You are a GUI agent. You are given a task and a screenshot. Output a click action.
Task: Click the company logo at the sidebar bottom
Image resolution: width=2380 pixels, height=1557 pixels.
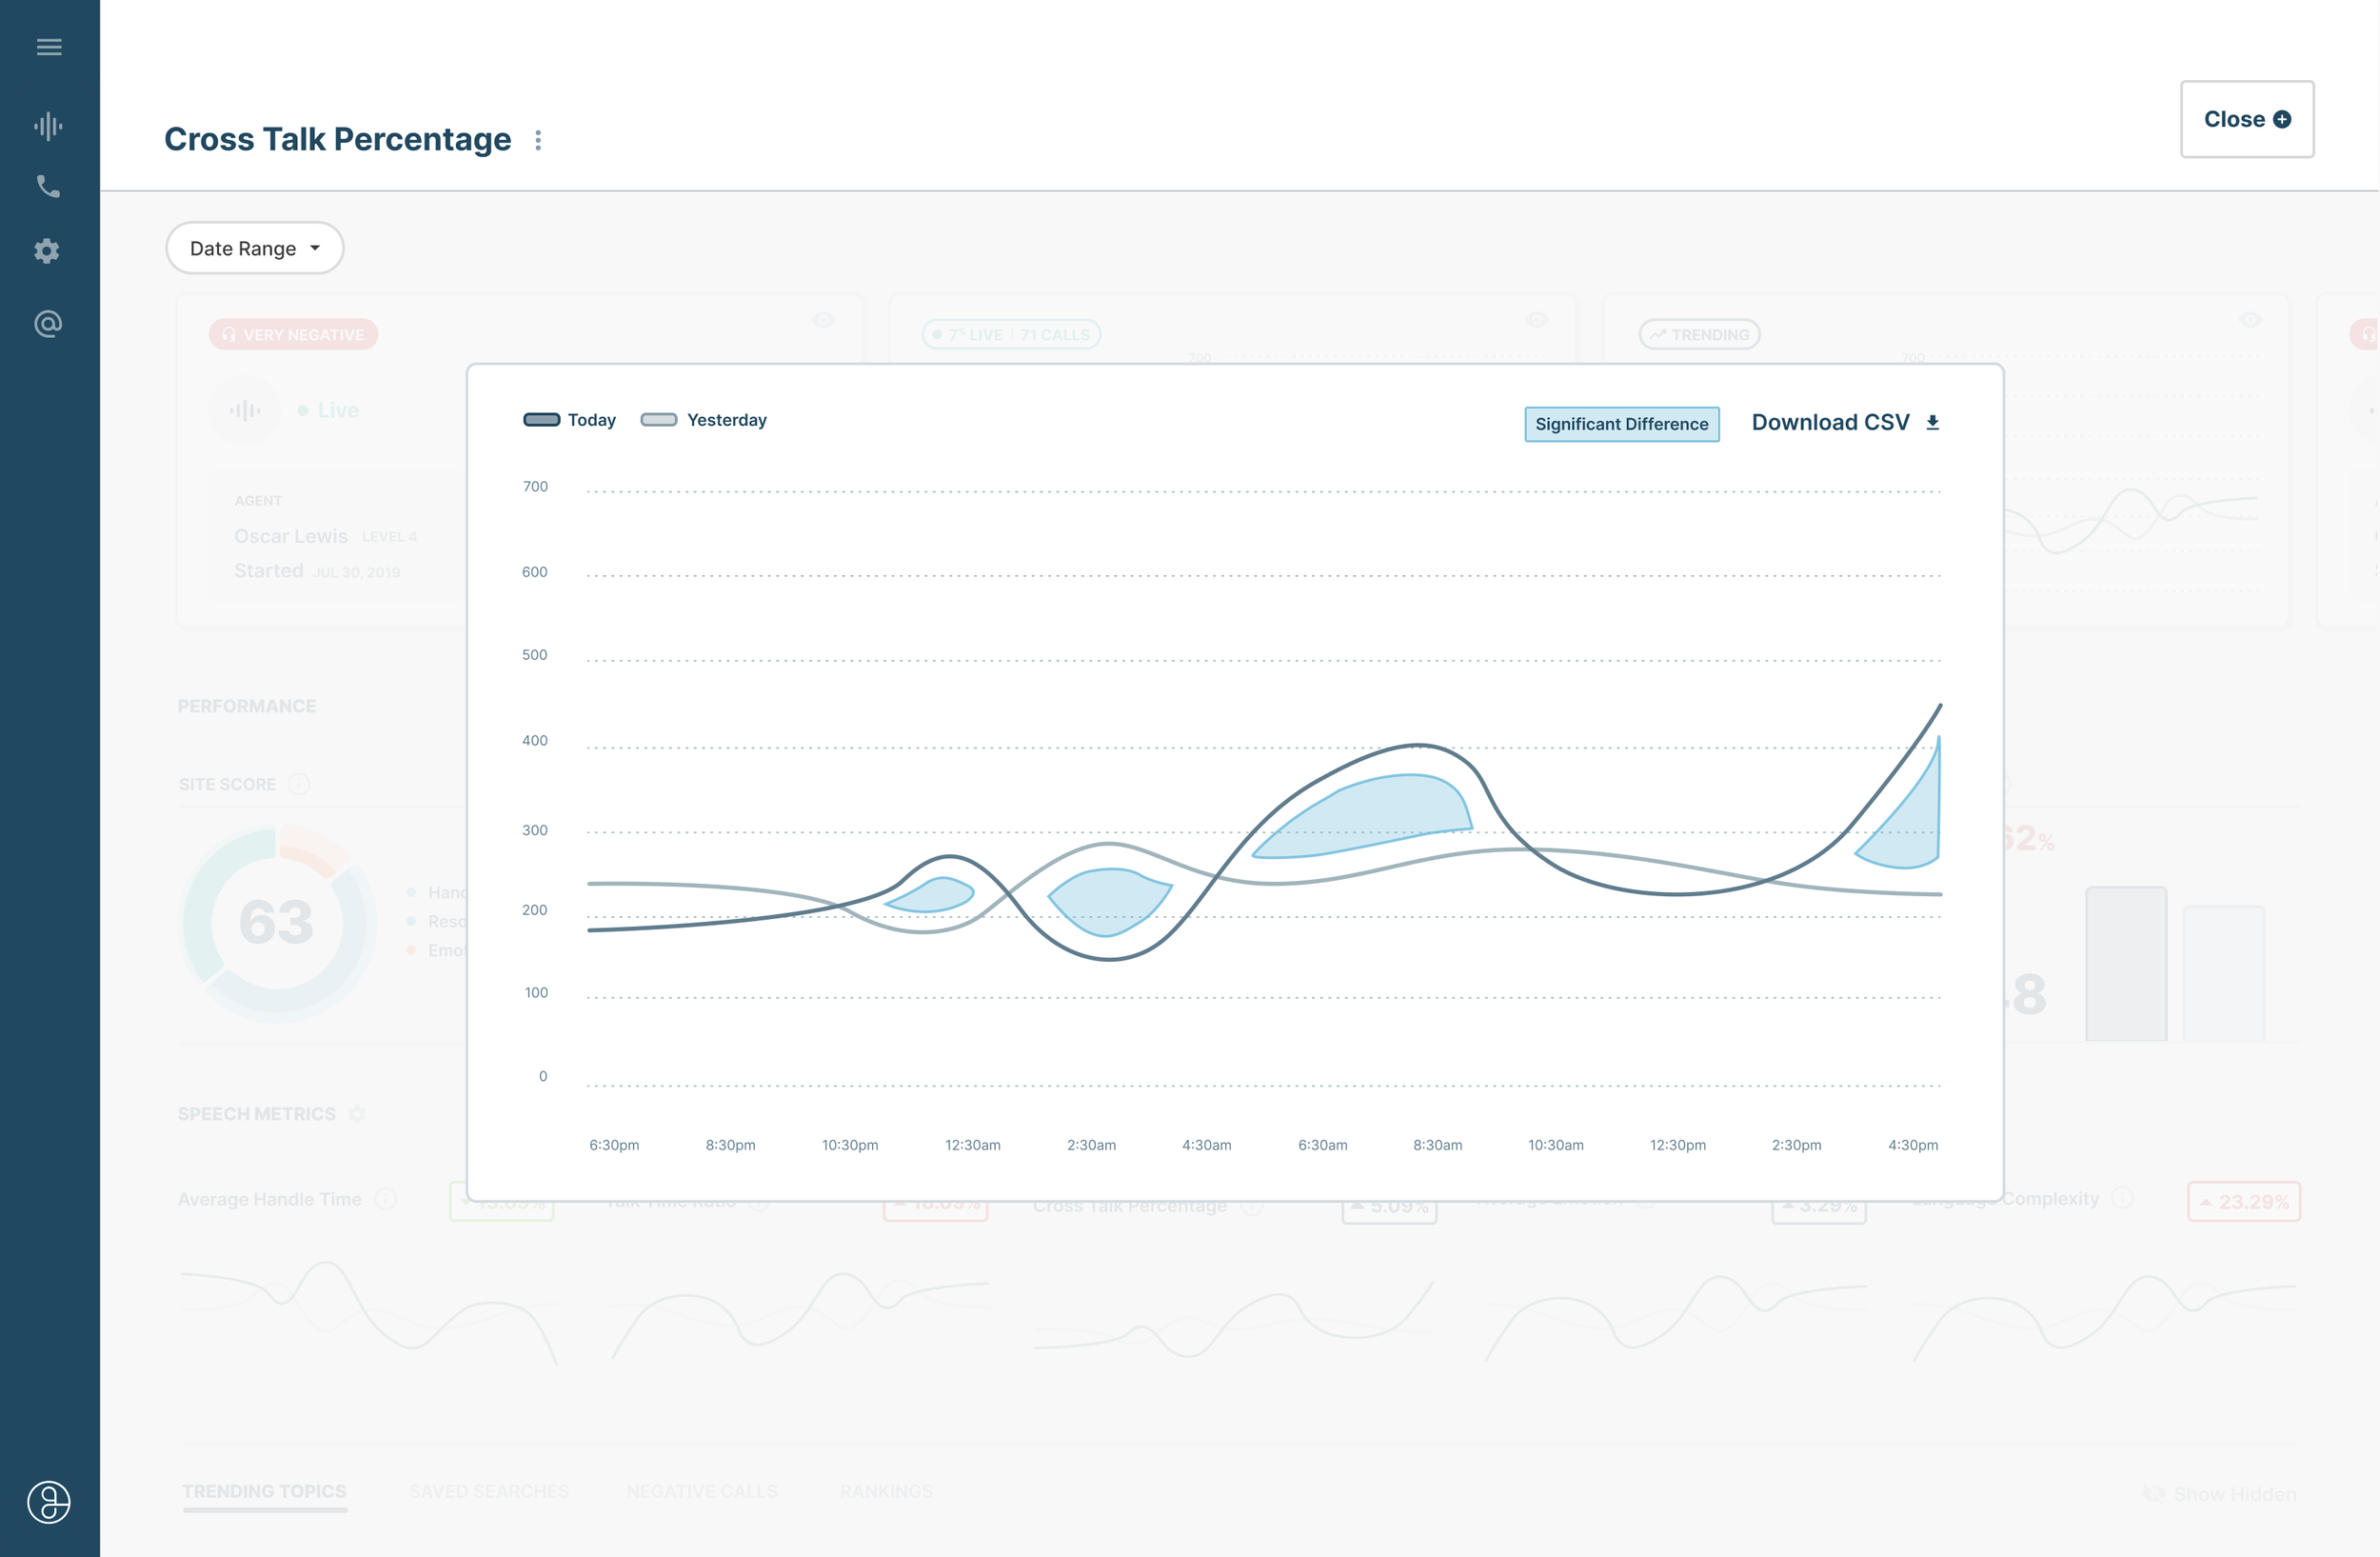coord(49,1502)
